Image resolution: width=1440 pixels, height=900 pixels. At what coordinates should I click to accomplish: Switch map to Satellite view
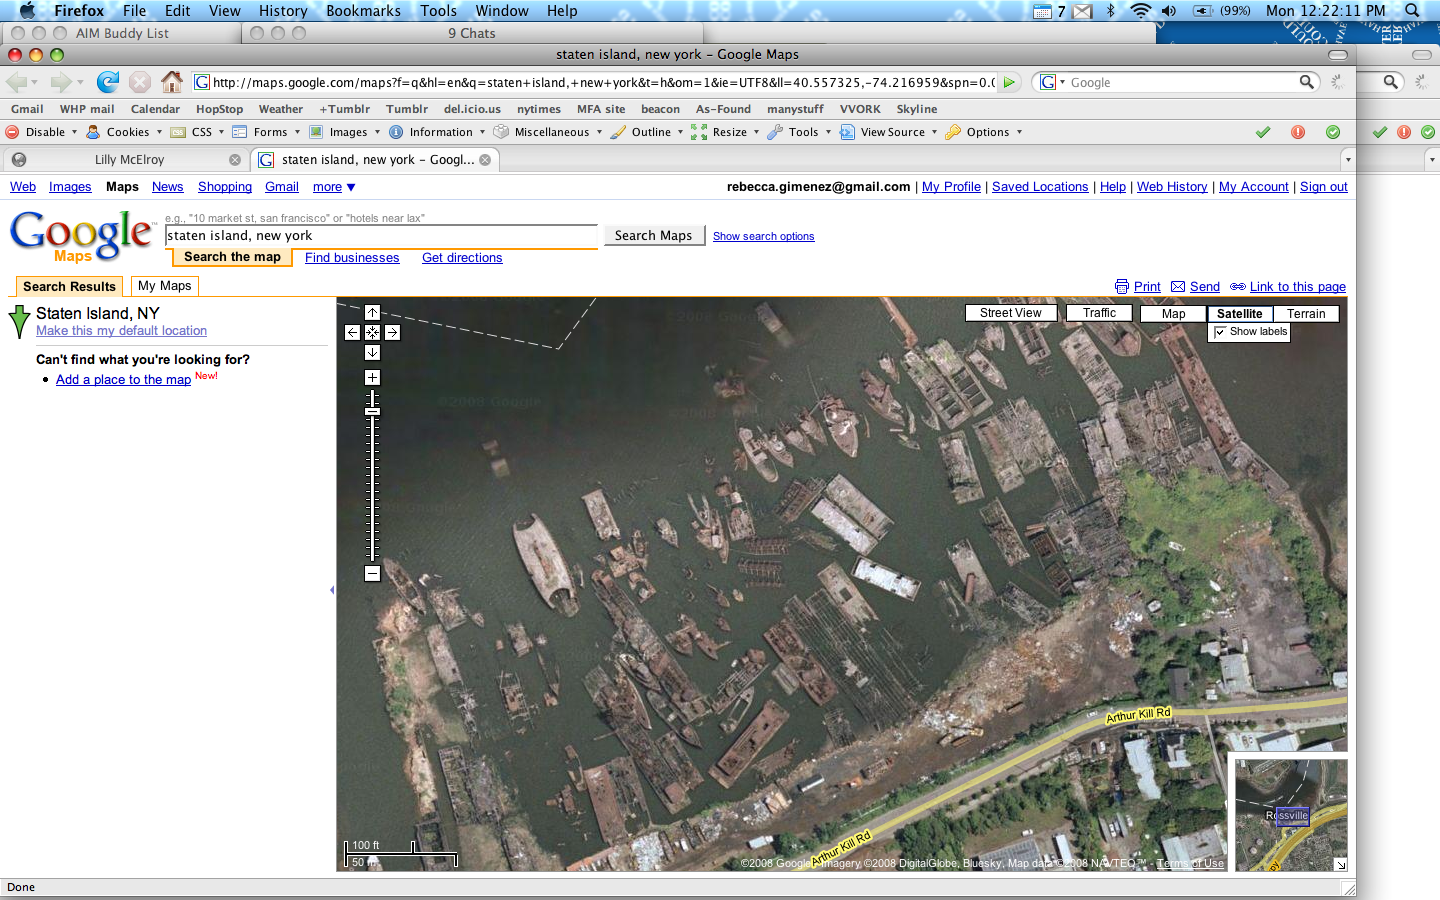[x=1240, y=313]
